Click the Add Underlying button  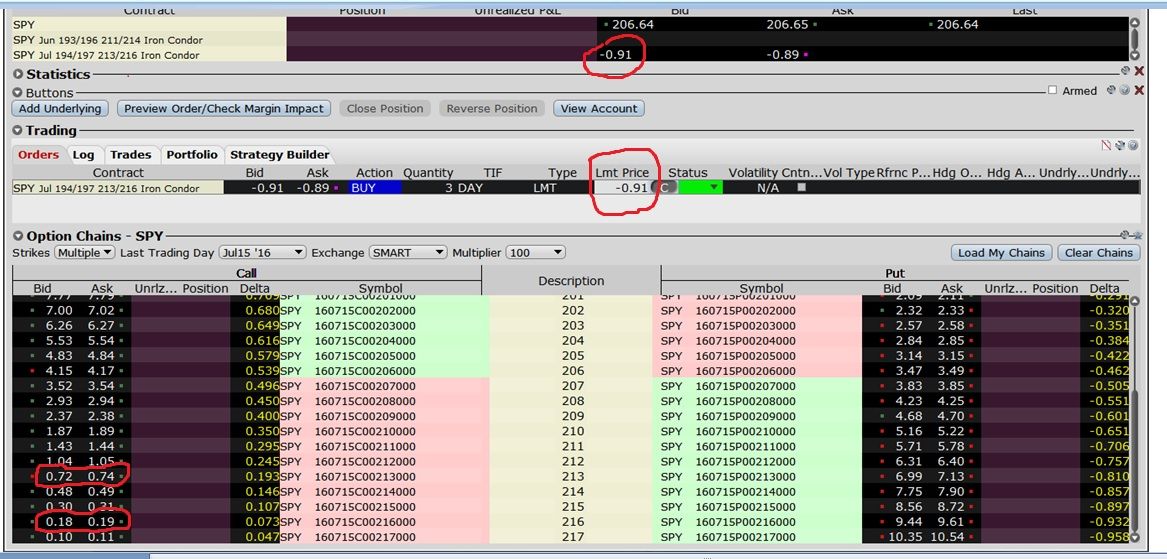coord(60,108)
